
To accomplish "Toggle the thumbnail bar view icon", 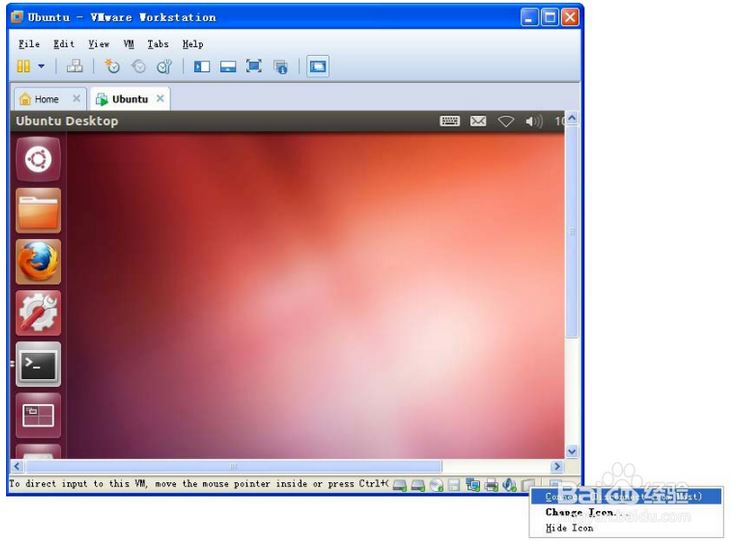I will point(228,67).
